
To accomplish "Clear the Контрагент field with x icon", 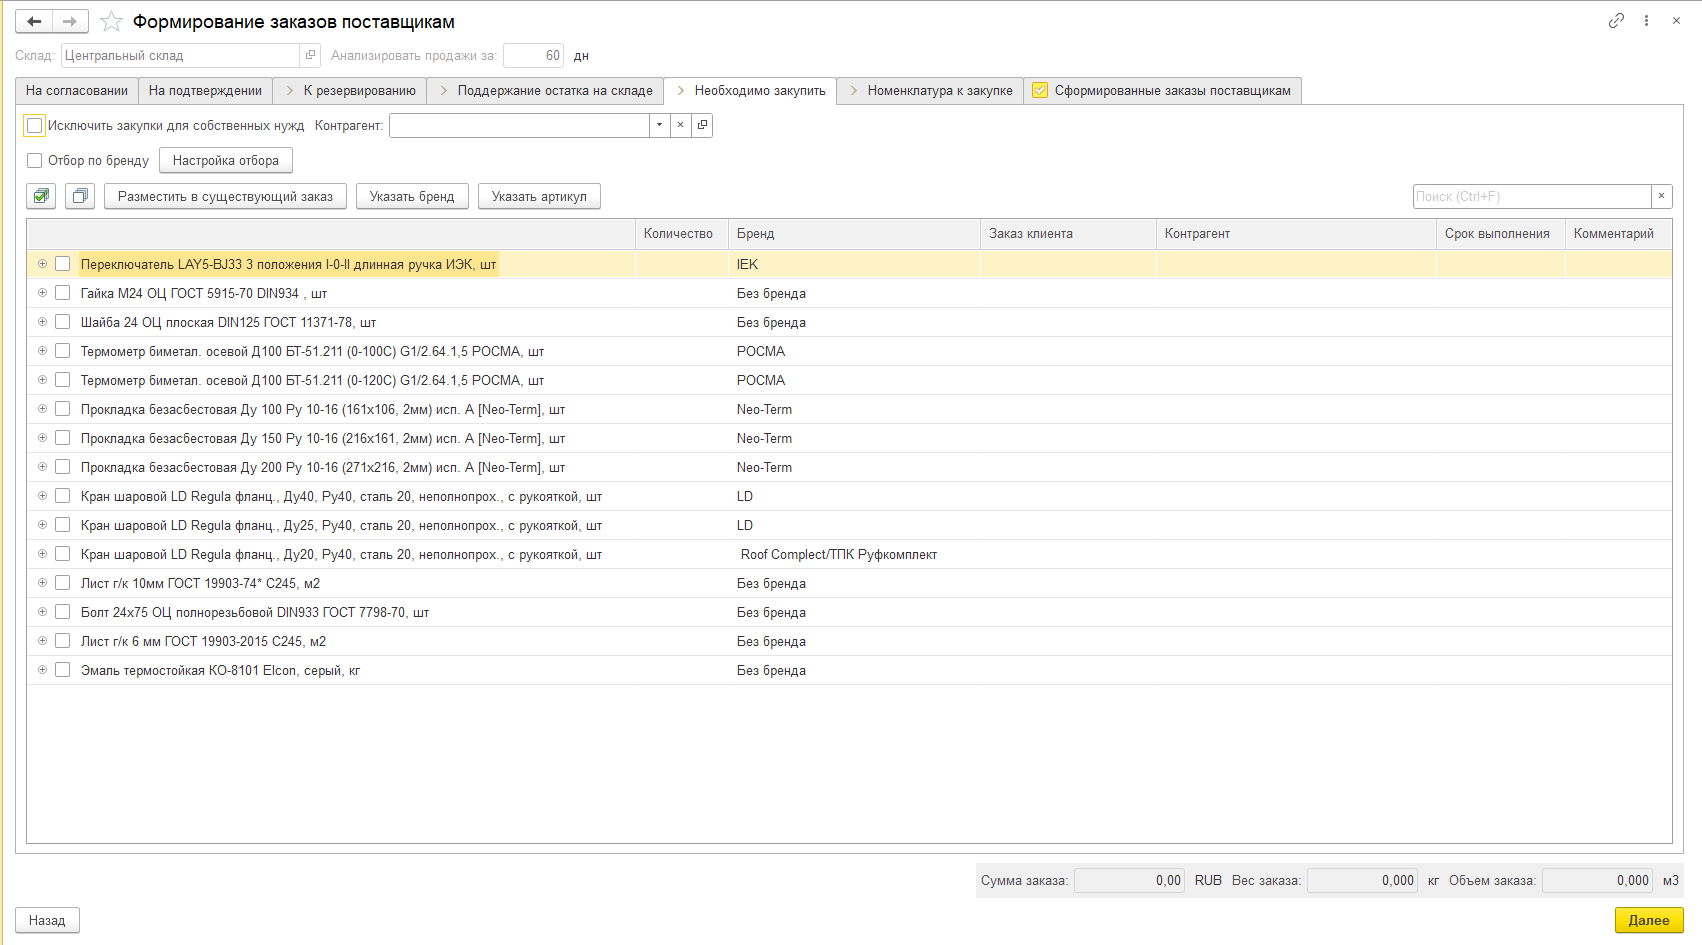I will pos(680,125).
